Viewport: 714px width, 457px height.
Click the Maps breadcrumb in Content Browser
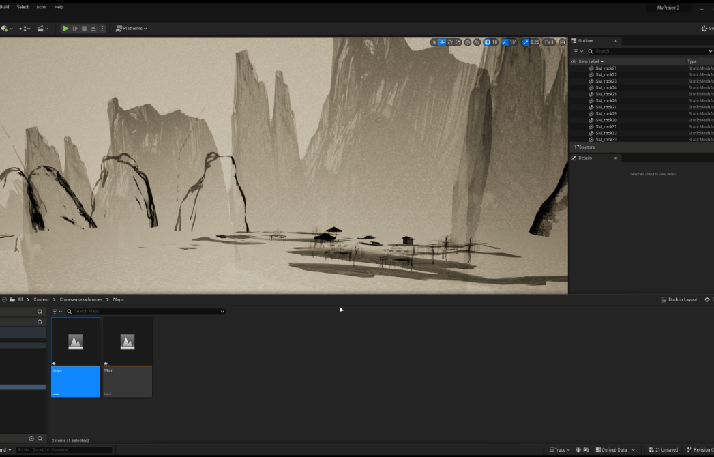click(117, 300)
